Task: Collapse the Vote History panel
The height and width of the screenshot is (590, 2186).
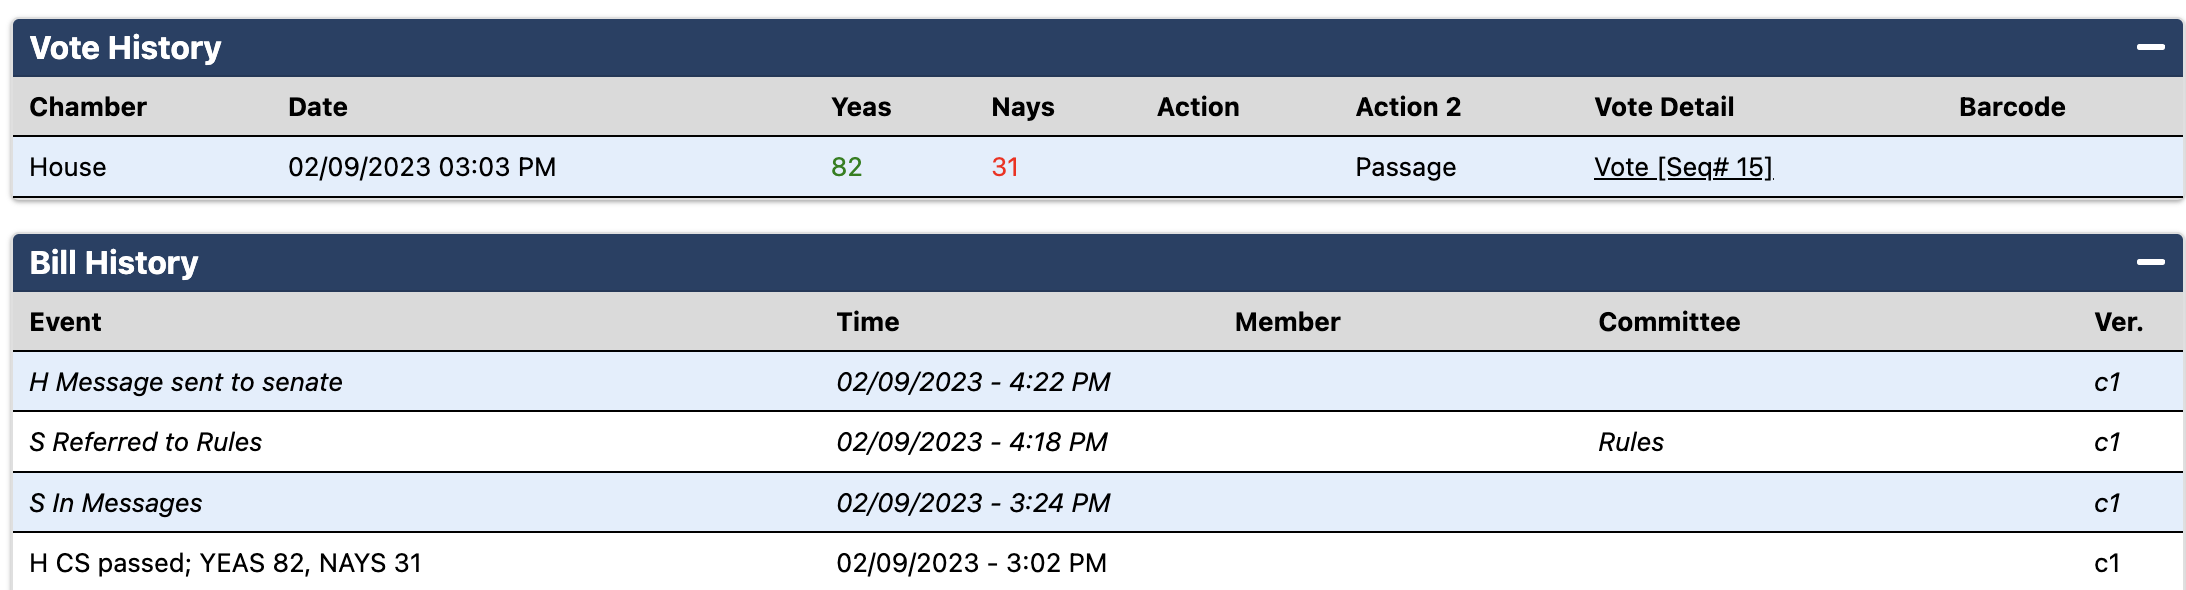Action: point(2150,47)
